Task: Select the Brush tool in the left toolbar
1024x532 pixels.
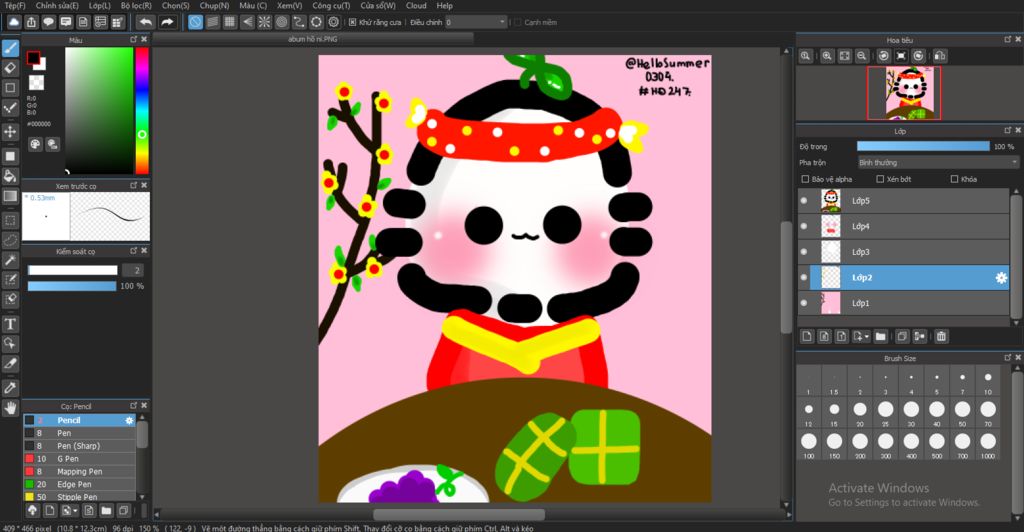Action: [x=10, y=48]
